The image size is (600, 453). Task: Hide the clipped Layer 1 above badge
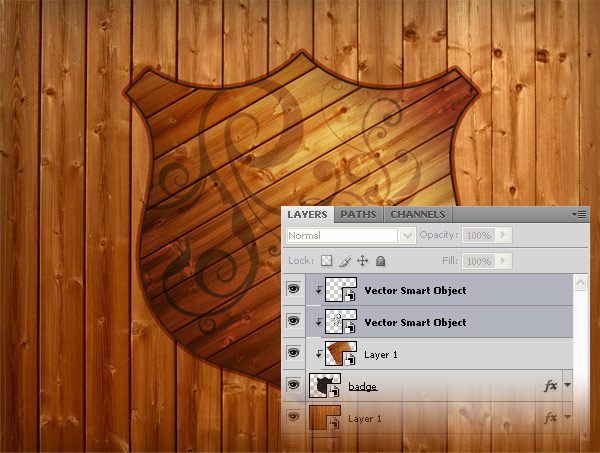293,353
